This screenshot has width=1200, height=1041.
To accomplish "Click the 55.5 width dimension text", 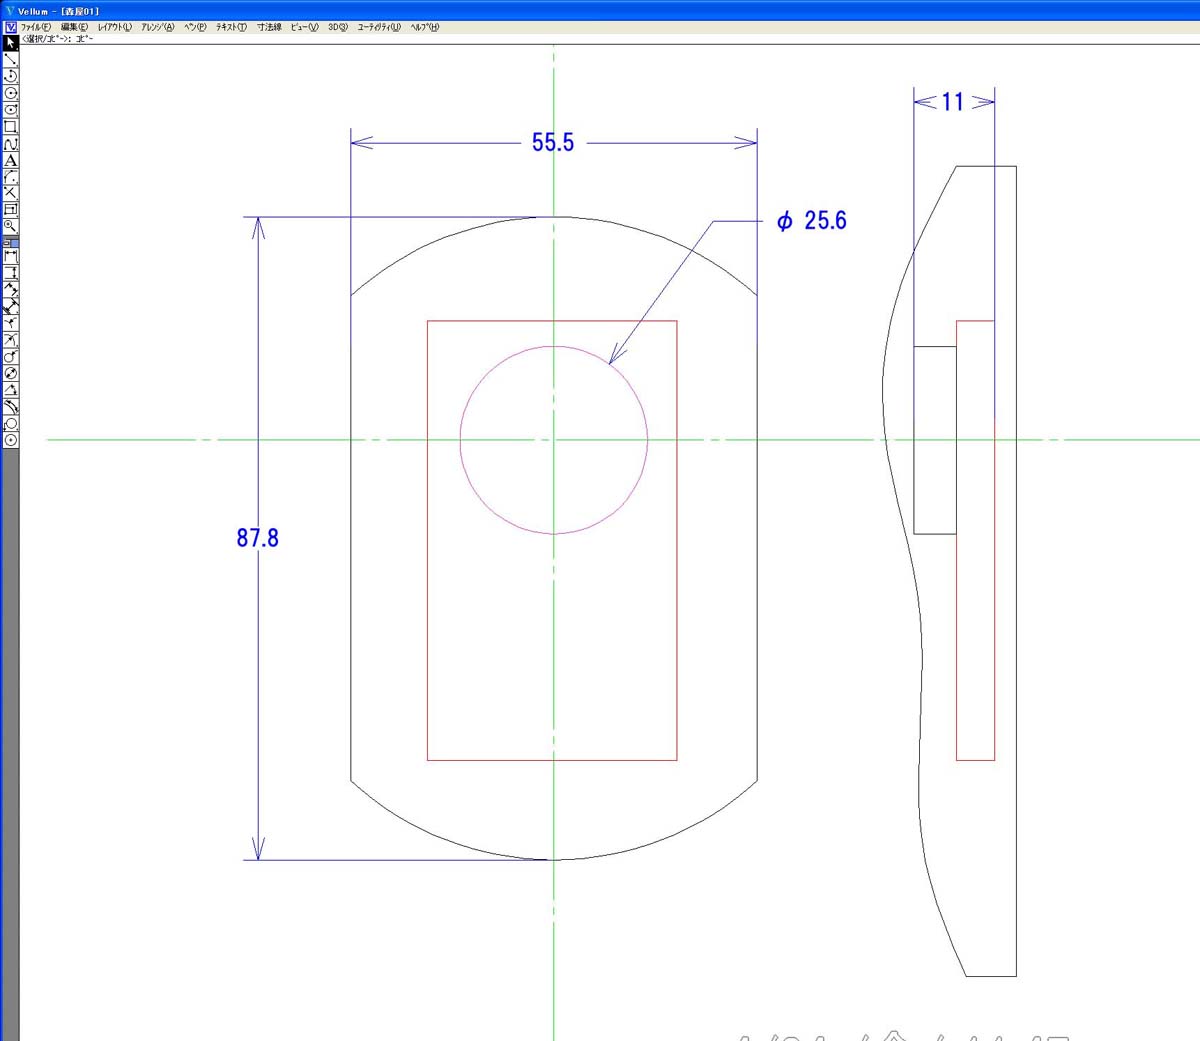I will pyautogui.click(x=553, y=143).
